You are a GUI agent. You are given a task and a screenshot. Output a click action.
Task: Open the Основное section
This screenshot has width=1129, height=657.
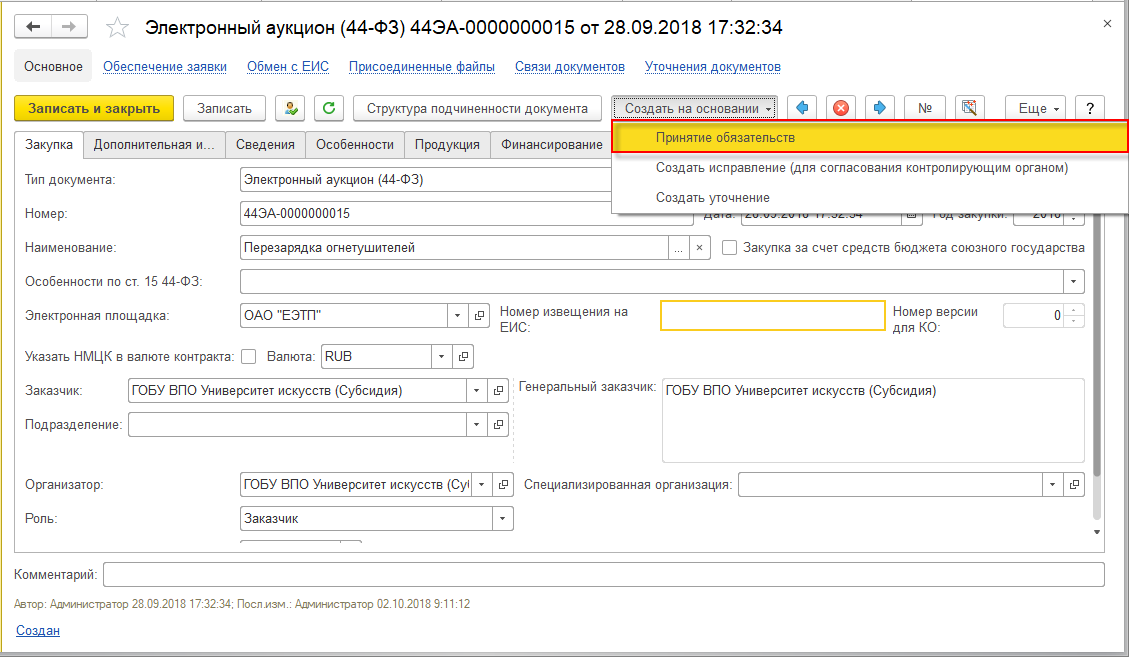[x=53, y=66]
